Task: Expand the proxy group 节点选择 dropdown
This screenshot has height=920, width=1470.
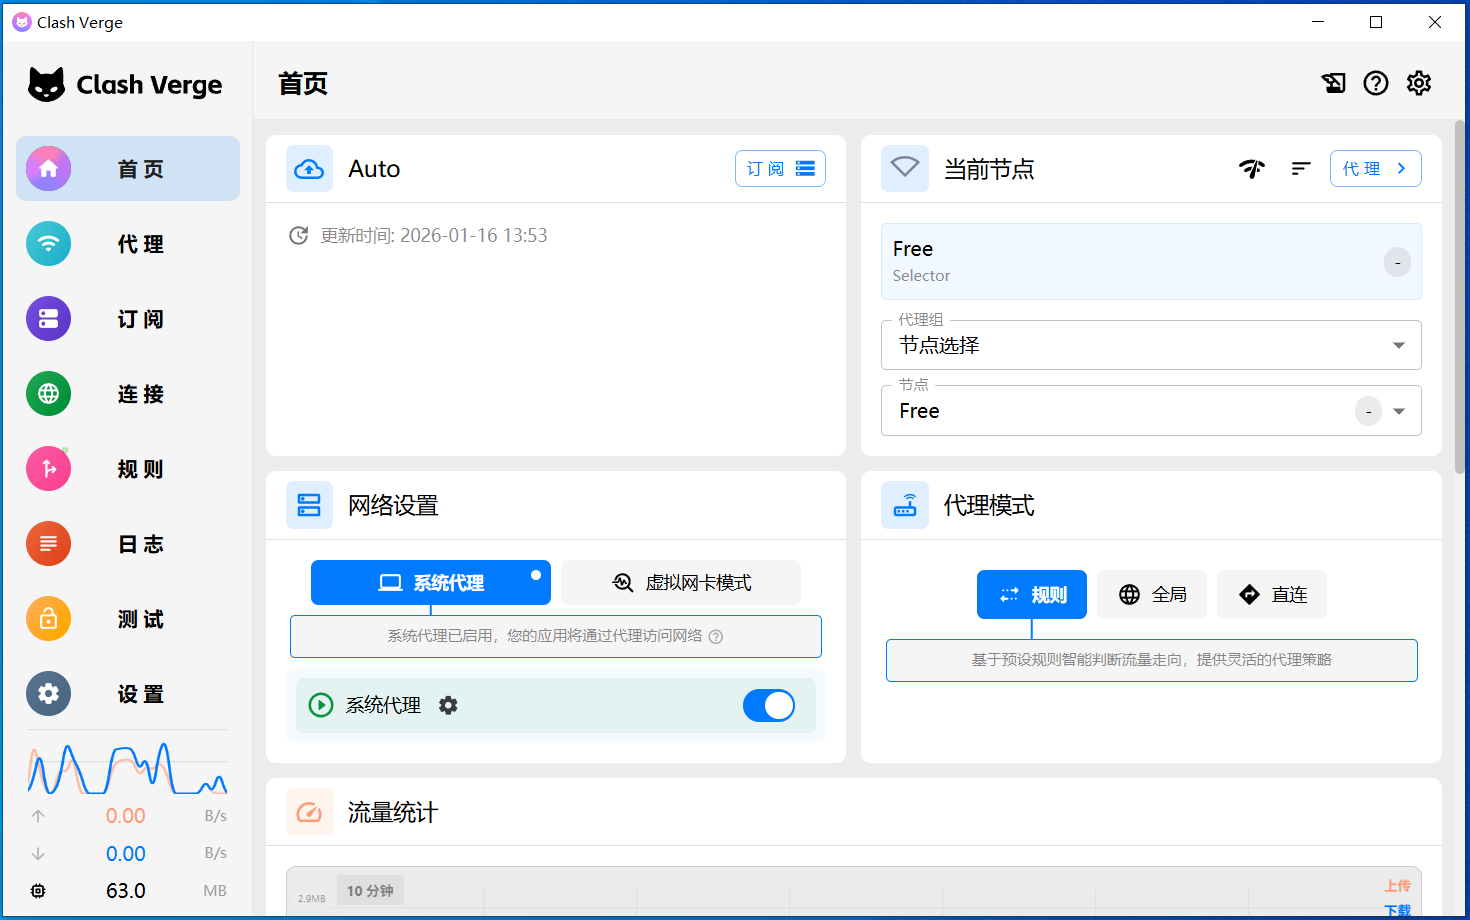Action: click(x=1398, y=346)
